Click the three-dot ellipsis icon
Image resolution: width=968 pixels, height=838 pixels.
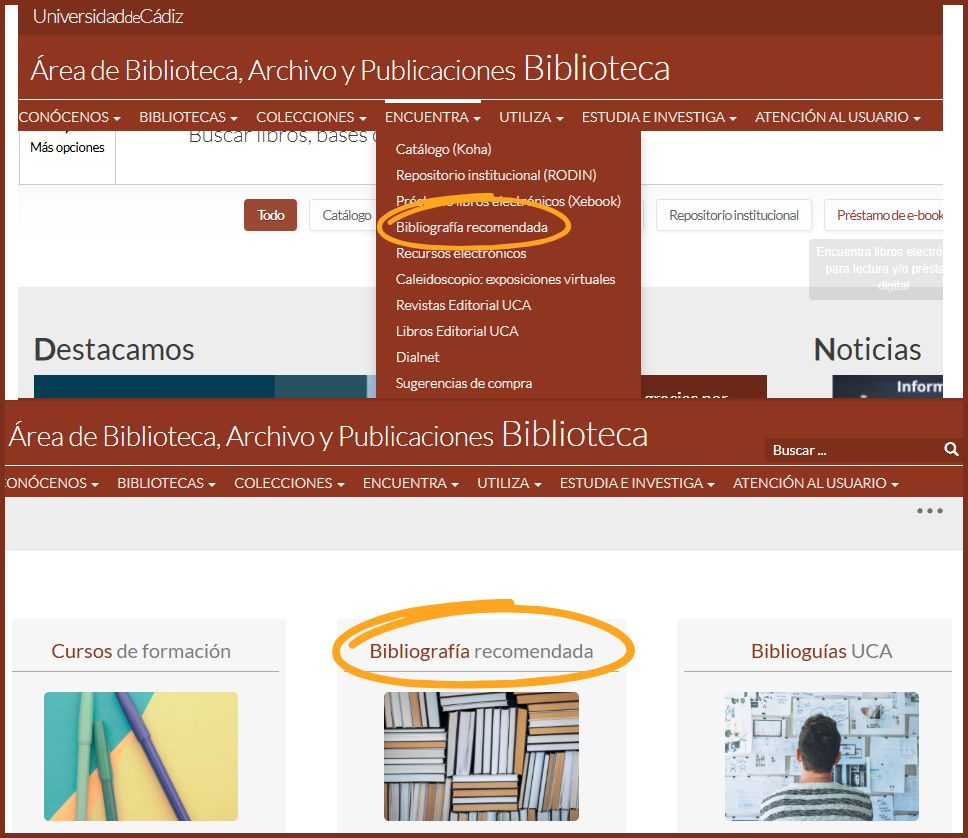tap(929, 511)
